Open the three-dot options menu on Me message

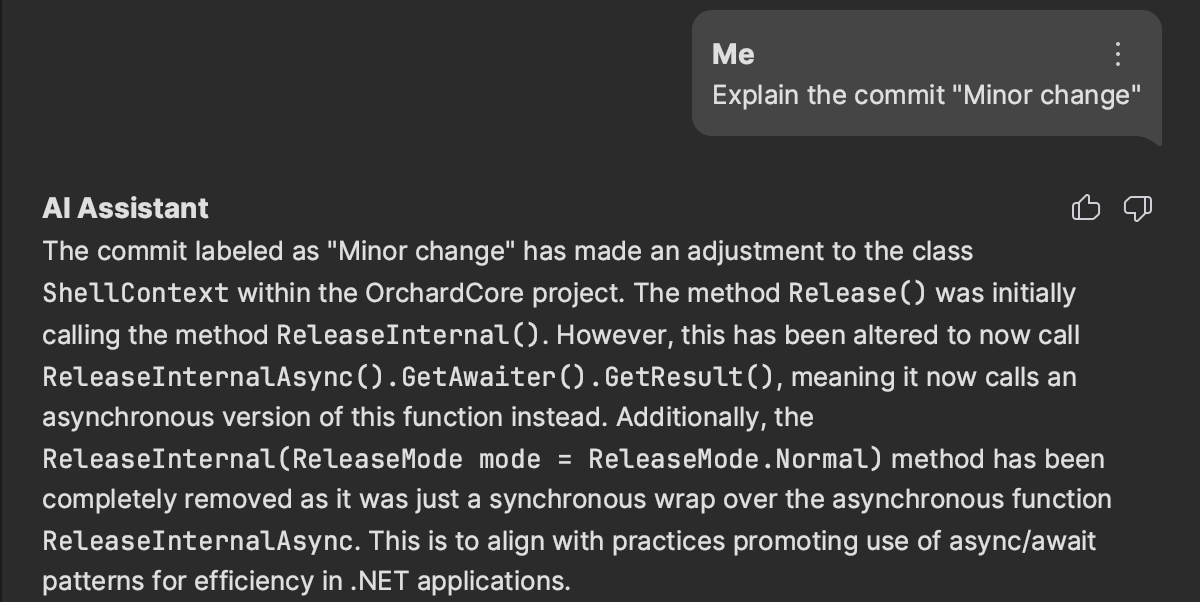(1118, 54)
